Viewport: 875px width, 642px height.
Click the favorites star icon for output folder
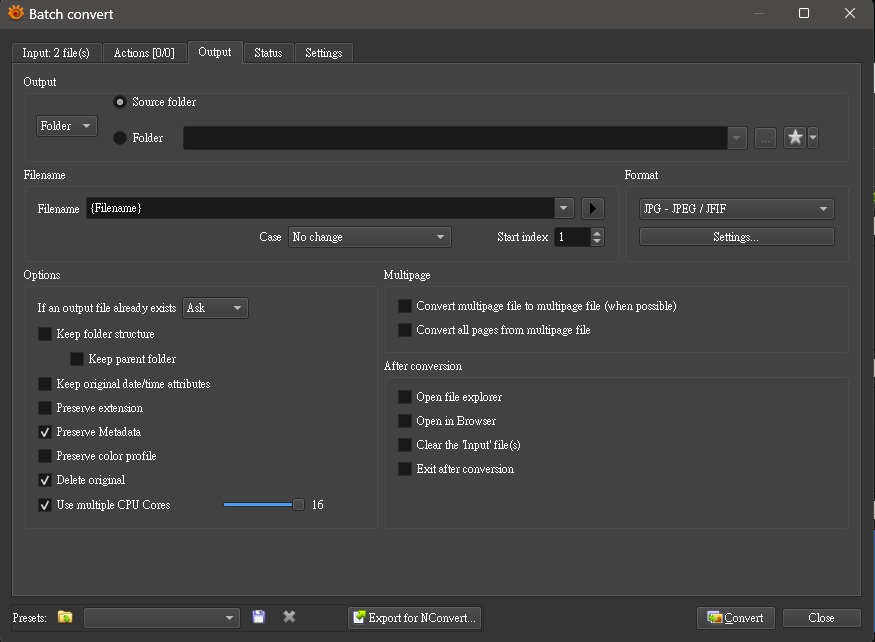pos(794,138)
